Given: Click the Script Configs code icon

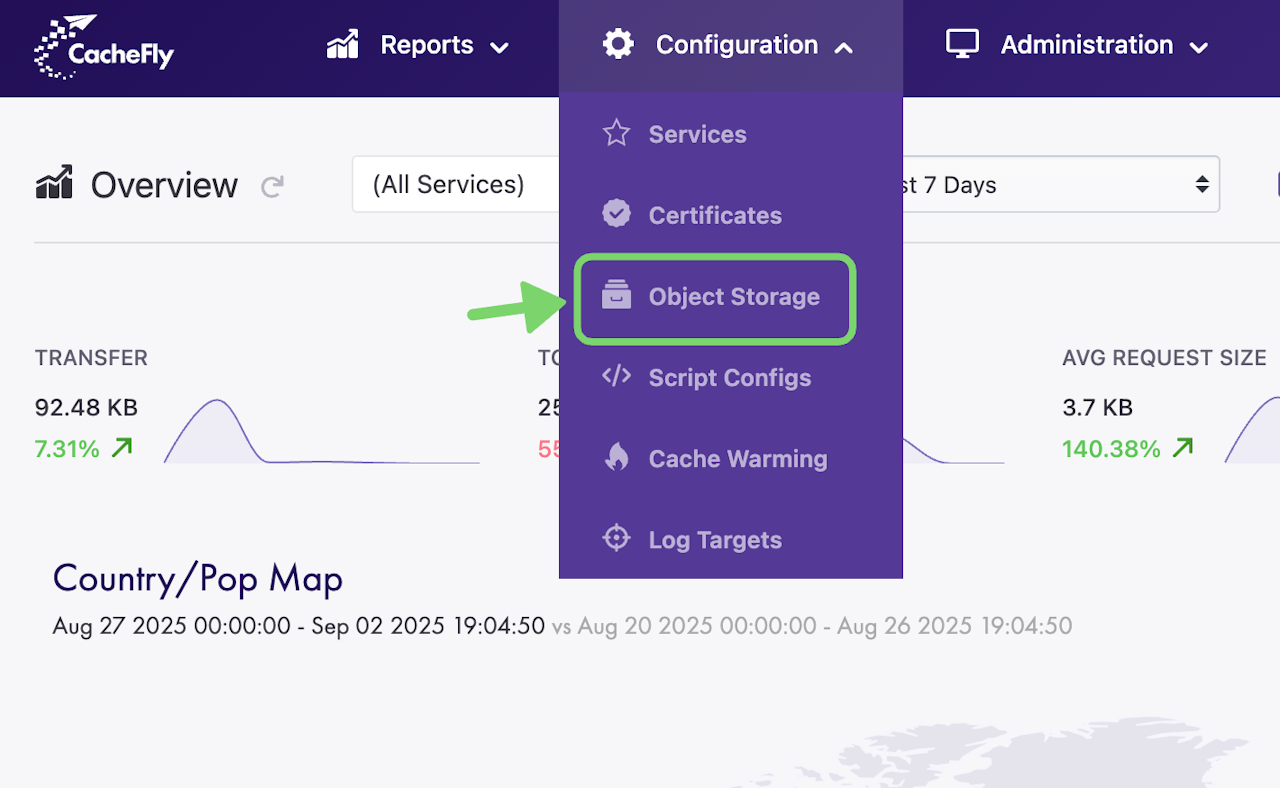Looking at the screenshot, I should pyautogui.click(x=616, y=377).
